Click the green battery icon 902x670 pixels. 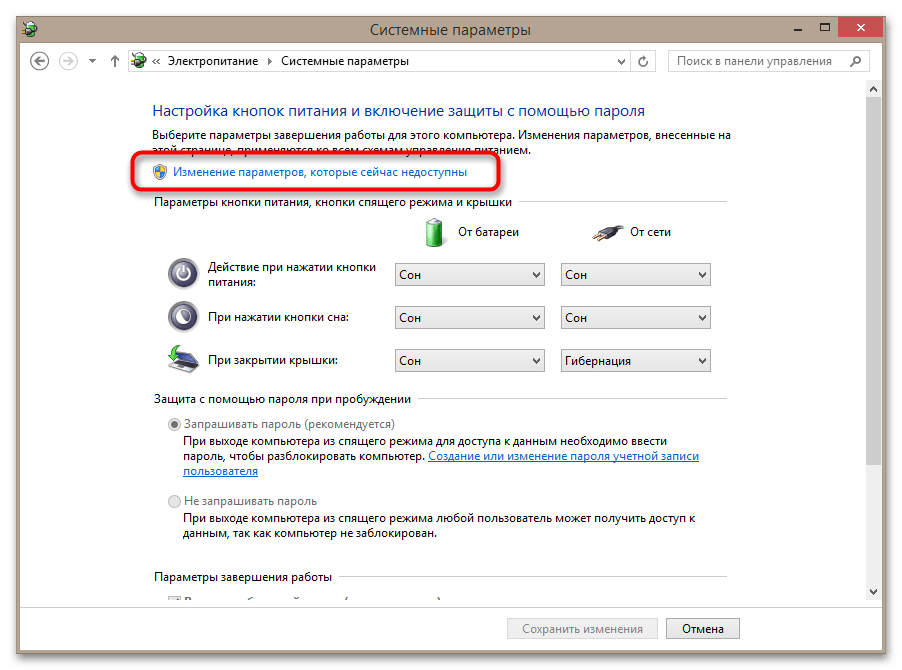click(434, 232)
